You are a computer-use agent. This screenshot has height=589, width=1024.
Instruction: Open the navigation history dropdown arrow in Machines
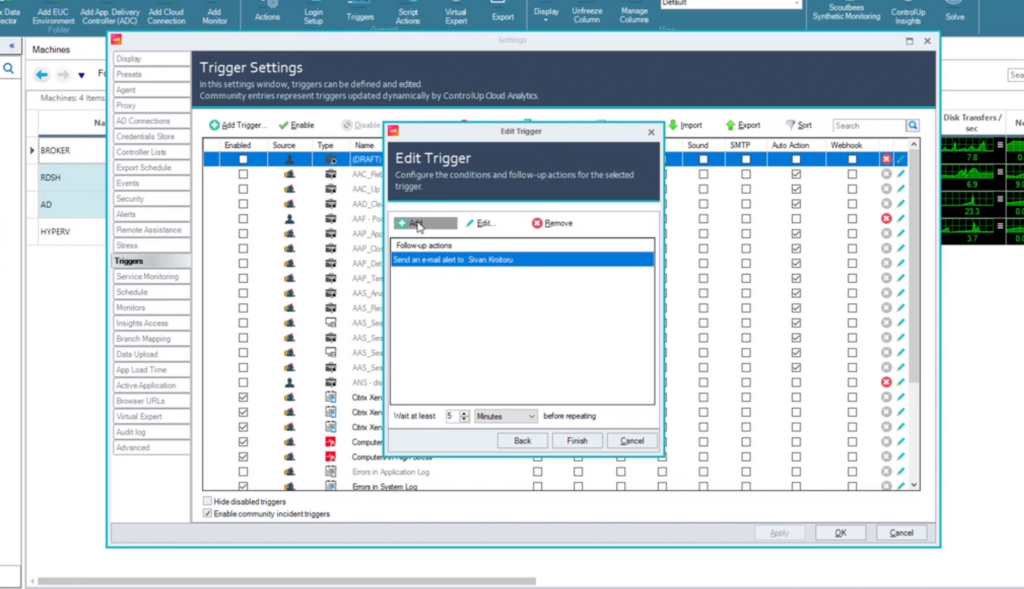tap(82, 75)
